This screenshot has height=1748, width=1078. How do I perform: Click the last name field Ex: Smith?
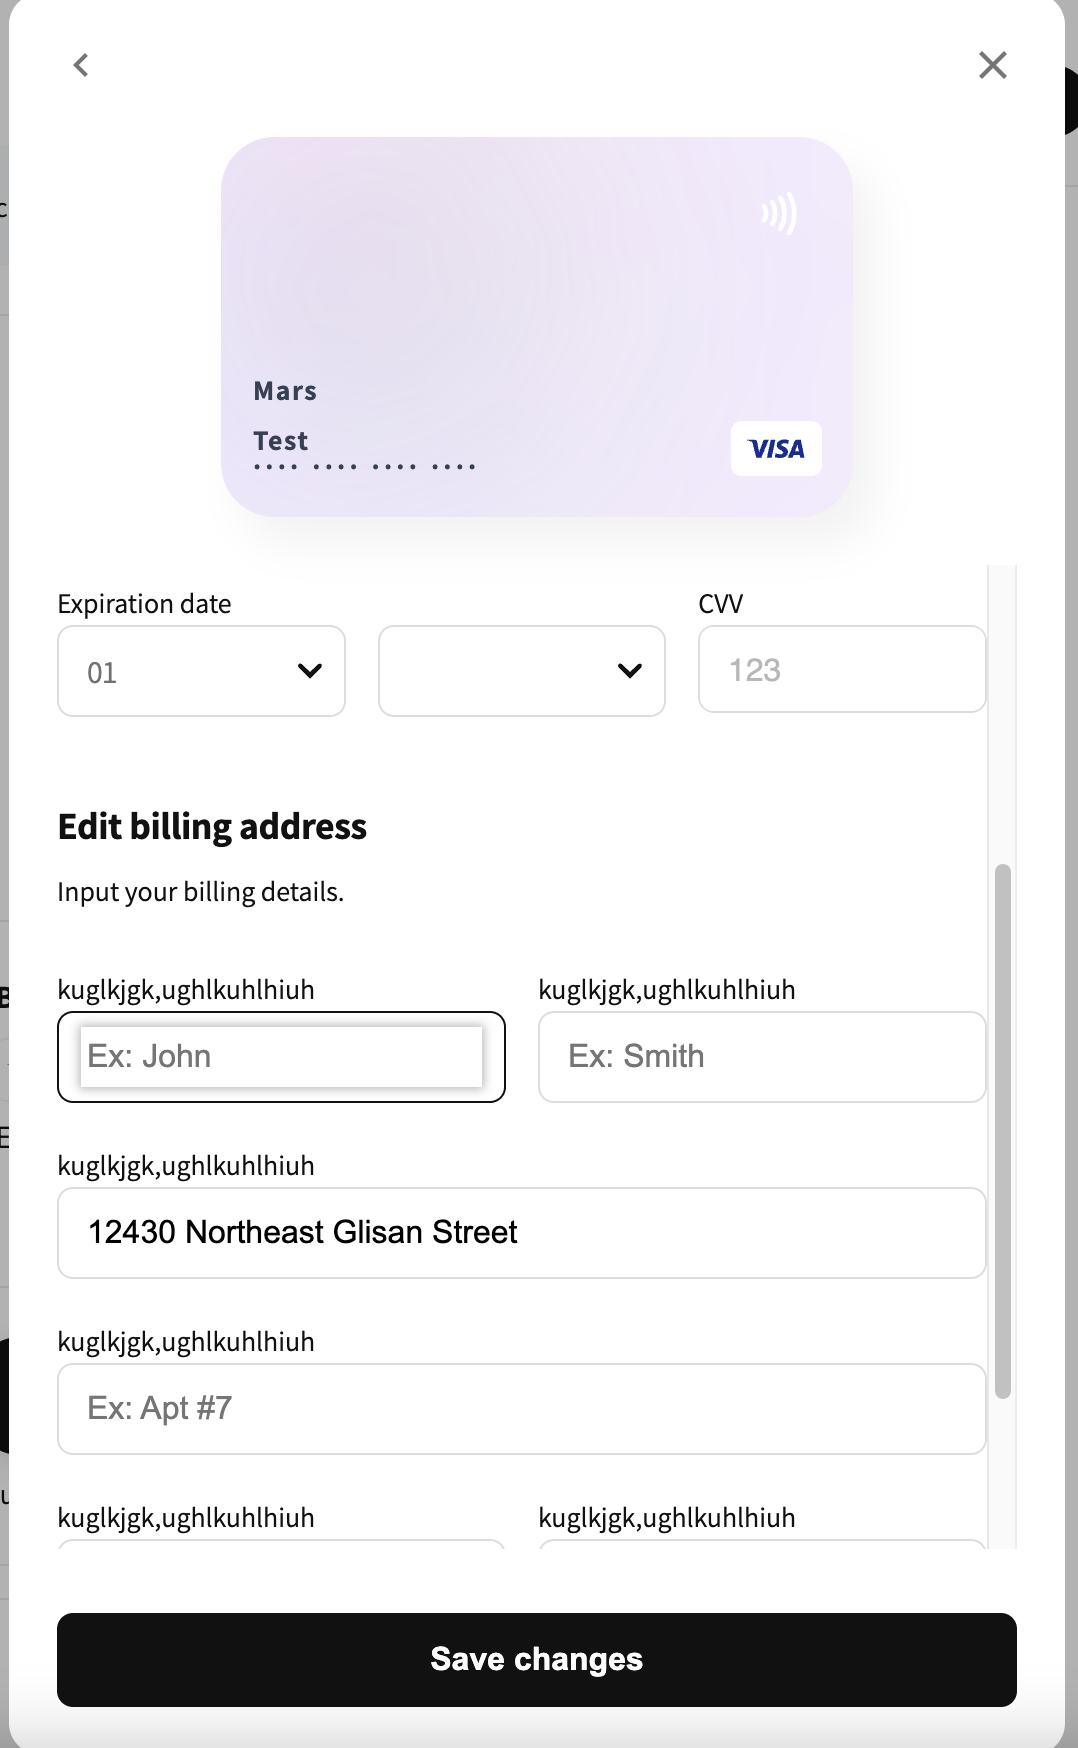tap(762, 1057)
